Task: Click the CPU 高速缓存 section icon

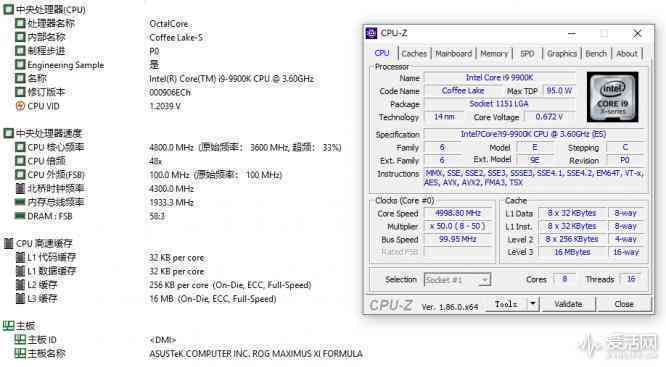Action: pos(8,243)
